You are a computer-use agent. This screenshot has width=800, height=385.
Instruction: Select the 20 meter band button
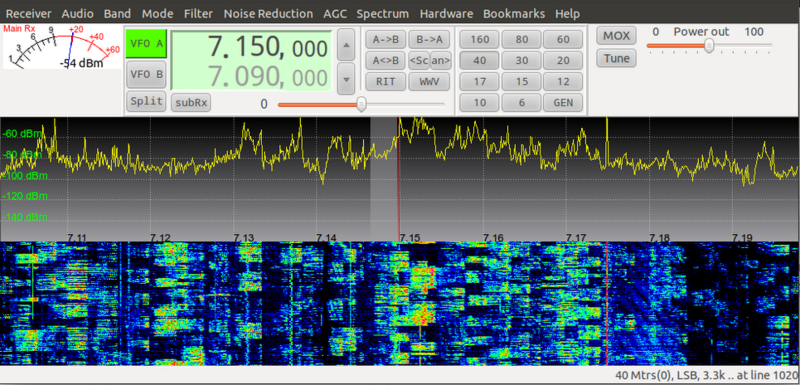click(x=563, y=61)
